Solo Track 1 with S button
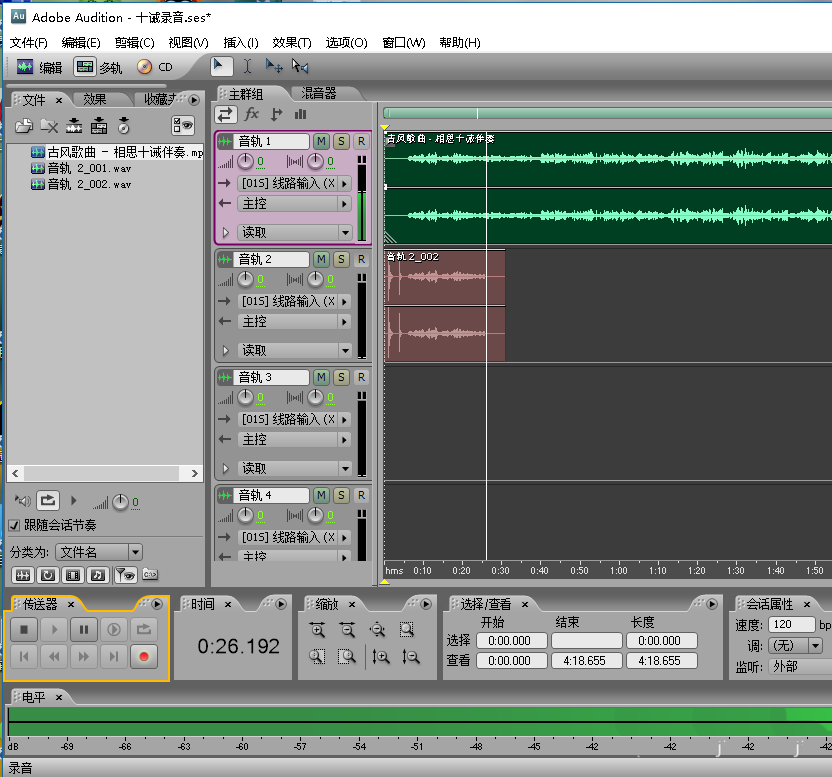Viewport: 832px width, 777px height. click(x=341, y=141)
